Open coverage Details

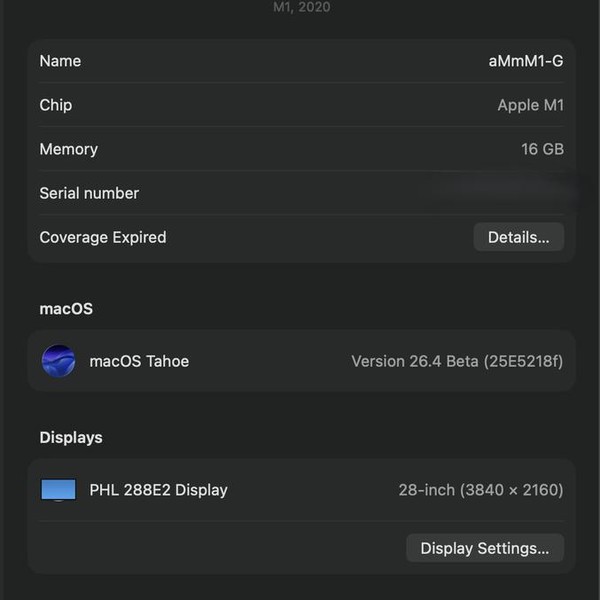click(518, 237)
